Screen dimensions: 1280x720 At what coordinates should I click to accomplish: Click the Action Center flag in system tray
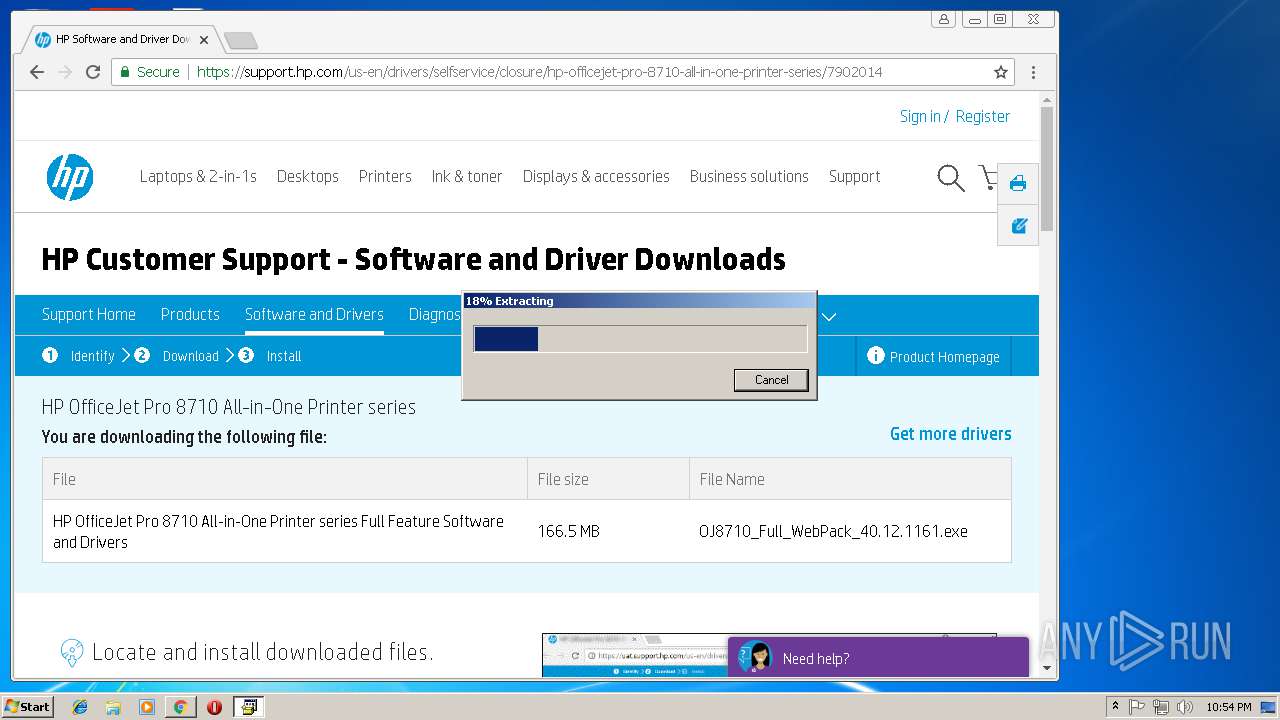click(x=1137, y=707)
